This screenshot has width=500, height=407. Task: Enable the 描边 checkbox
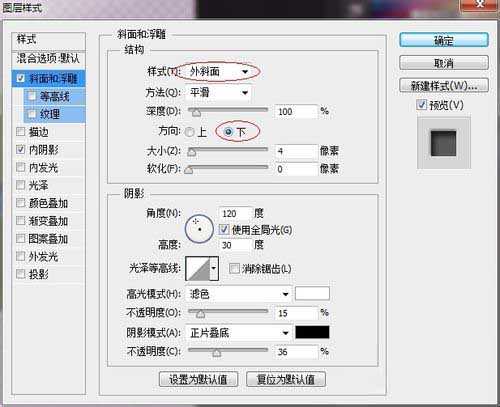[21, 132]
